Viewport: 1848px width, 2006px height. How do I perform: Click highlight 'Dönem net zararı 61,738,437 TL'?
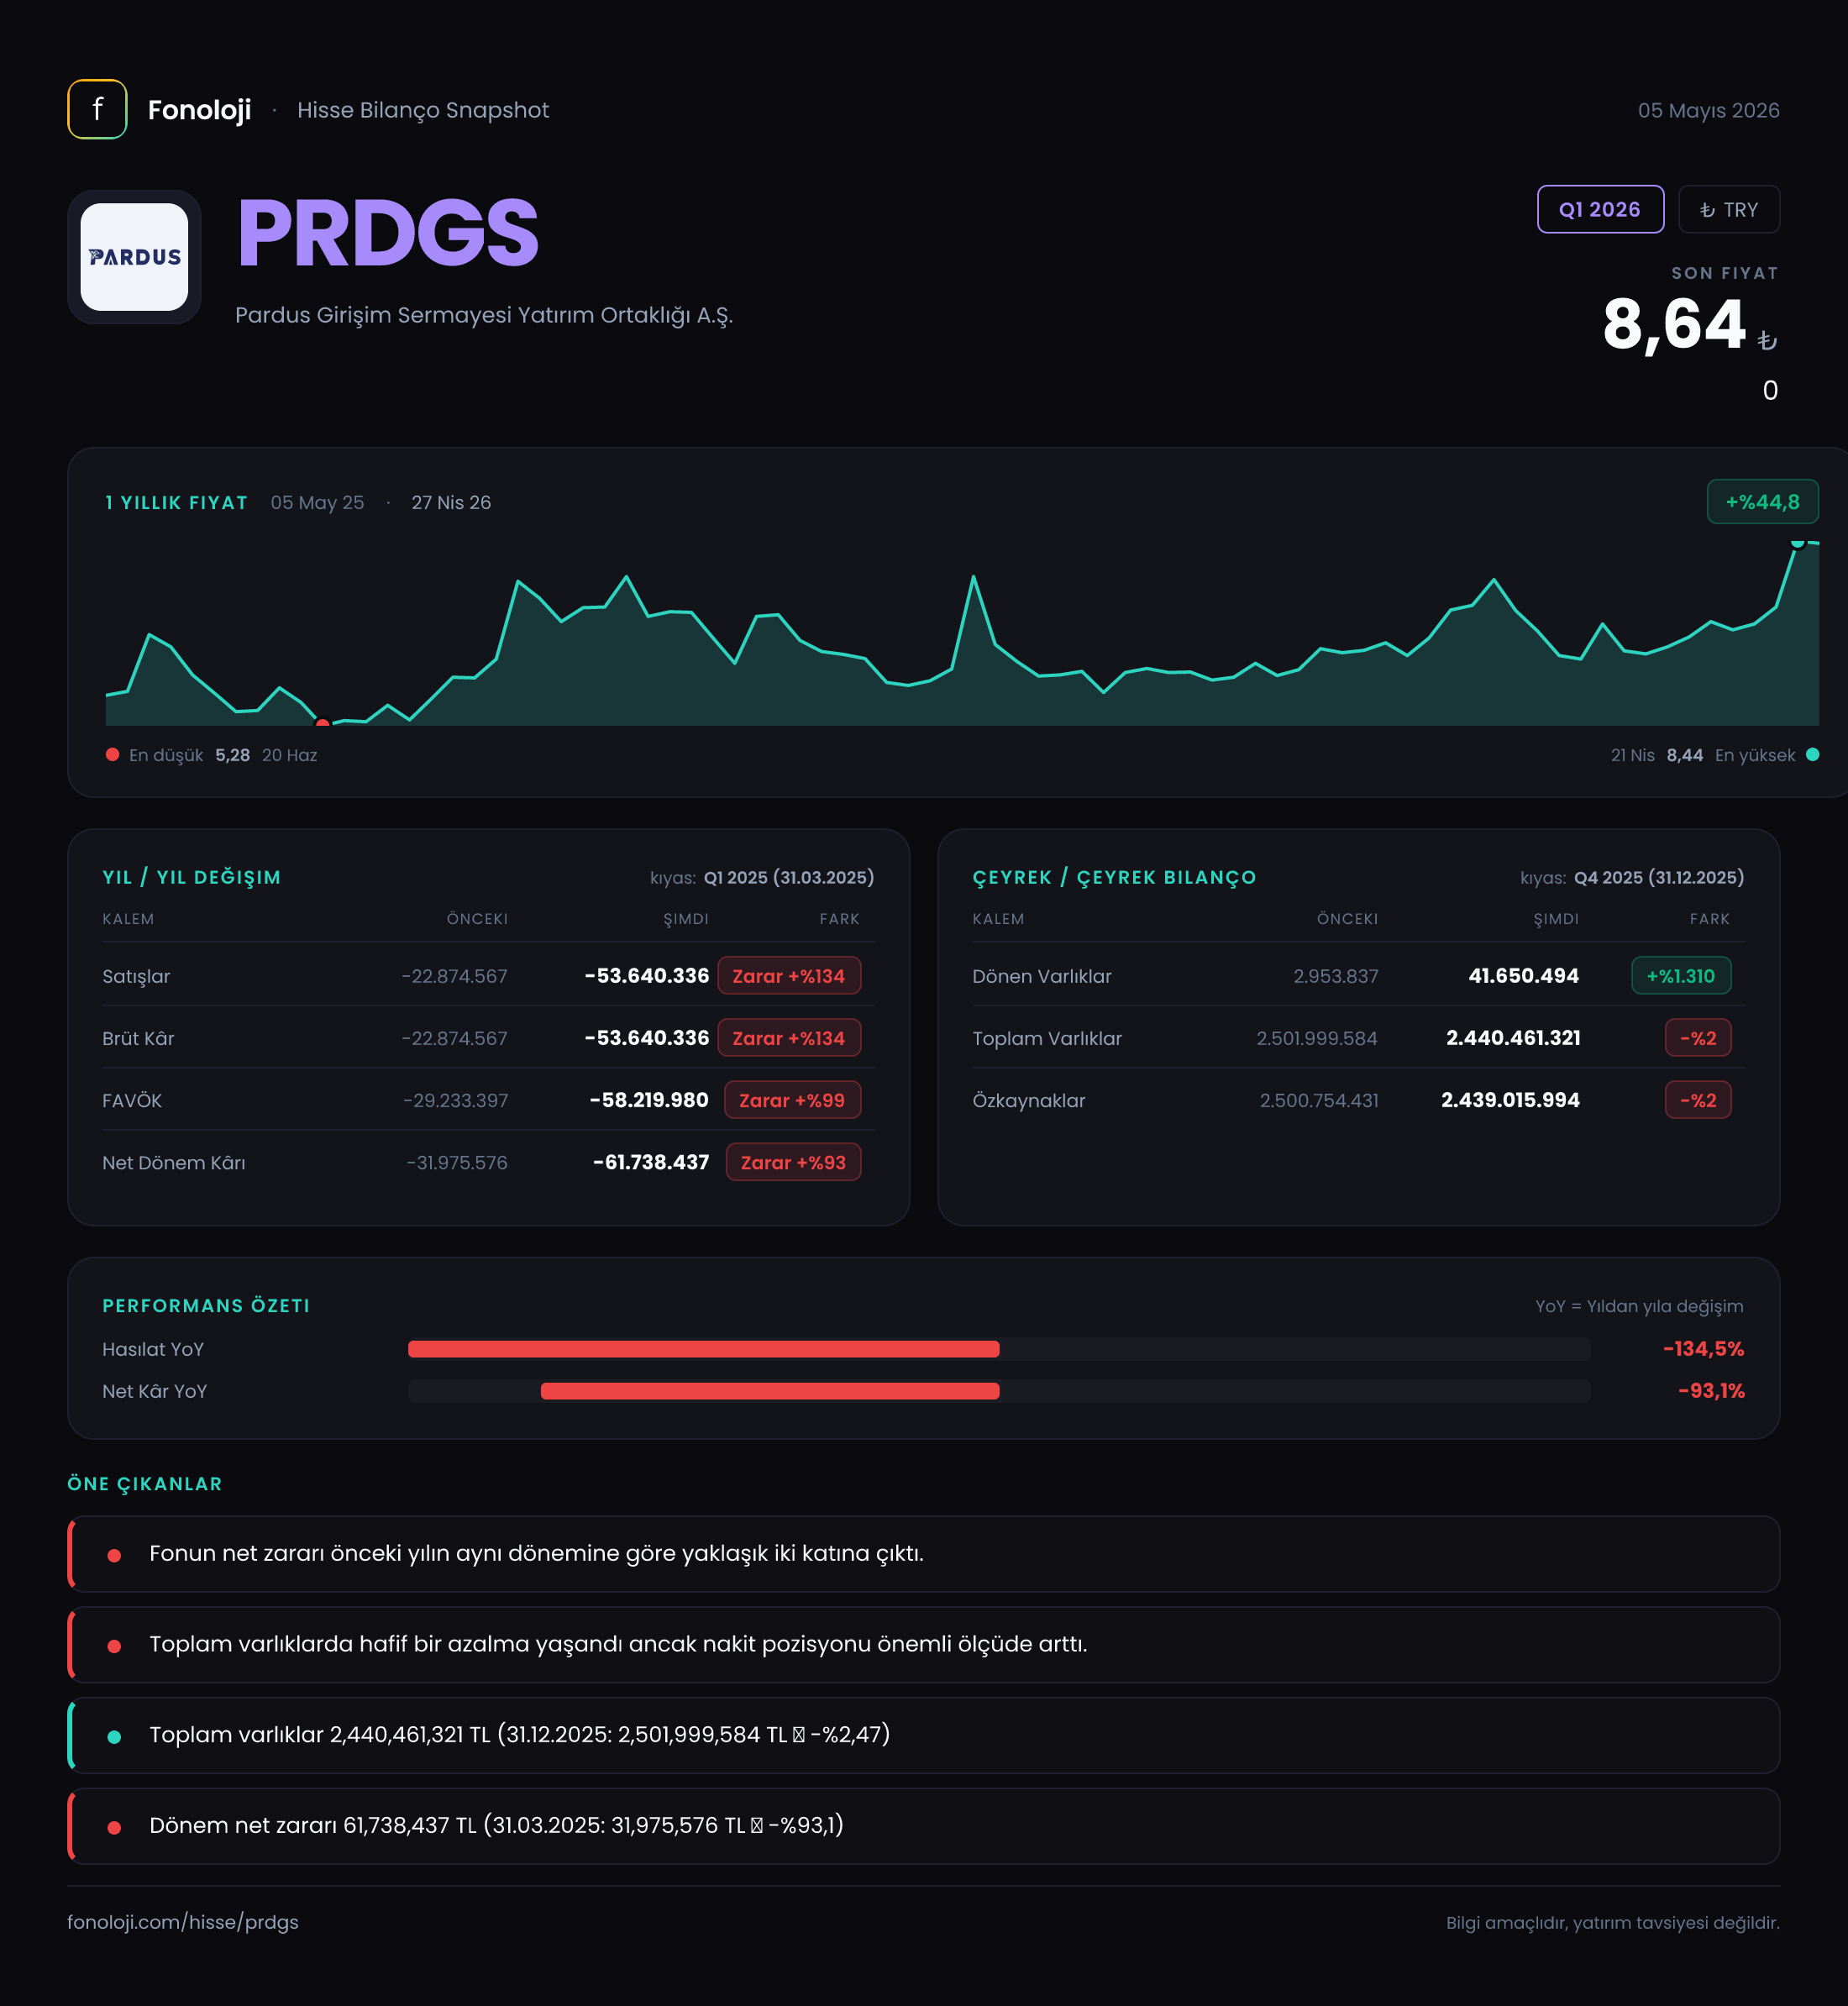924,1826
